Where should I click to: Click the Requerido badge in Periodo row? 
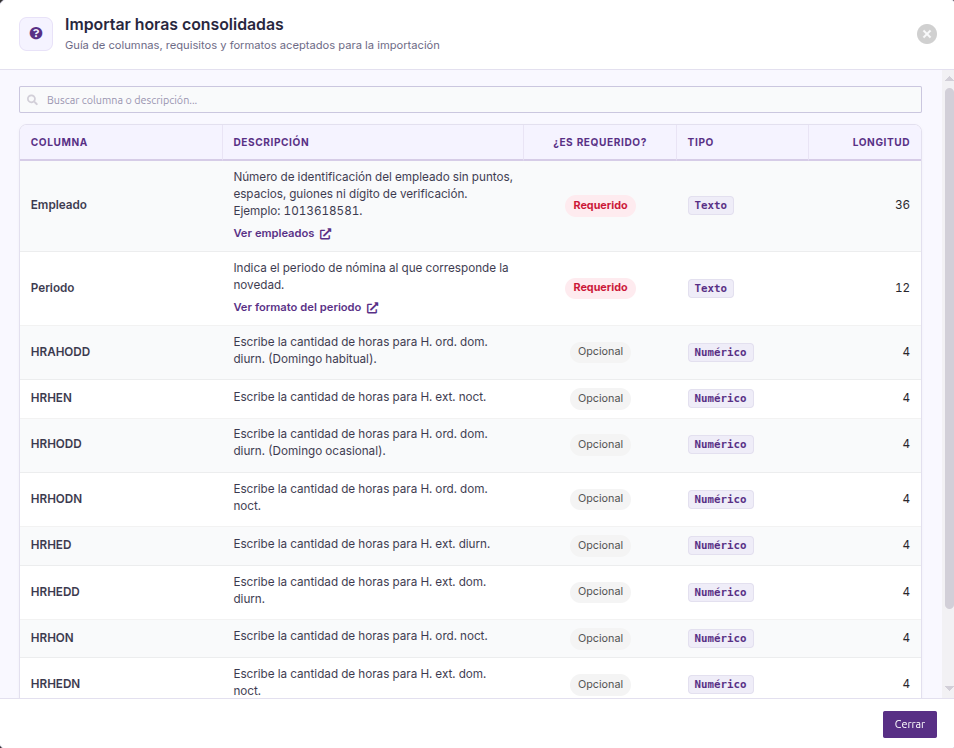tap(600, 288)
